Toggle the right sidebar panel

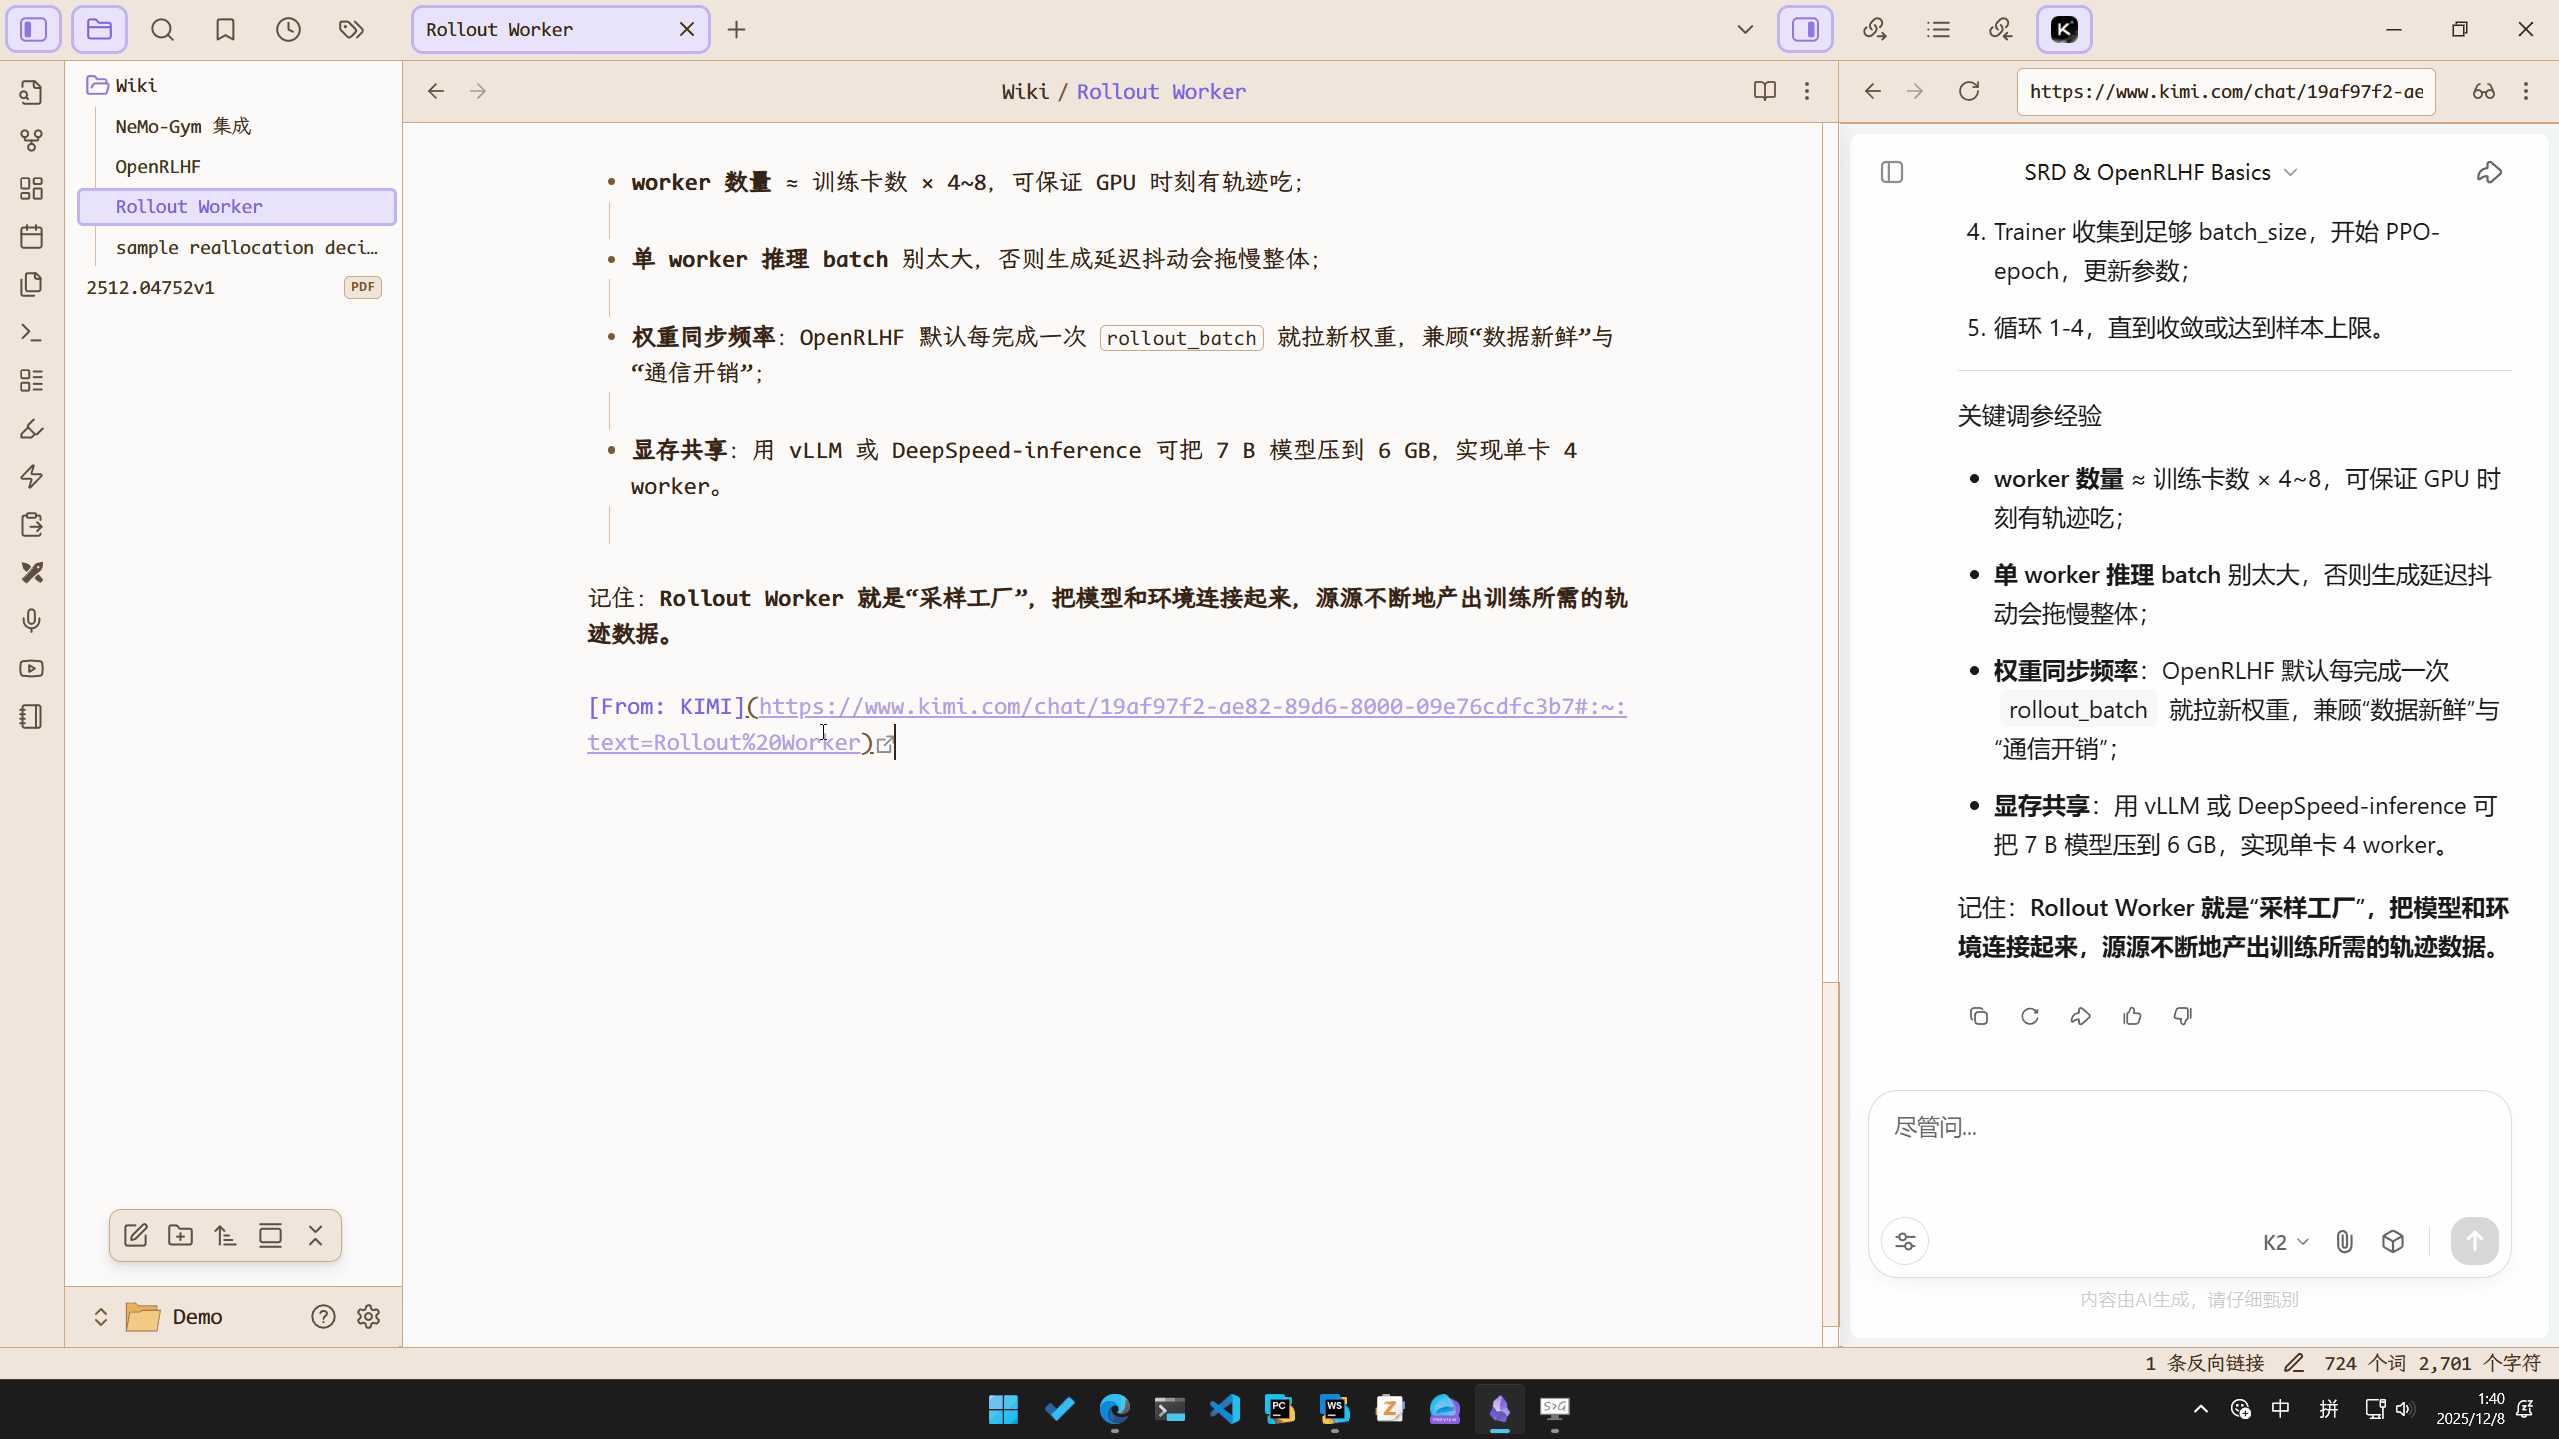(x=1805, y=30)
